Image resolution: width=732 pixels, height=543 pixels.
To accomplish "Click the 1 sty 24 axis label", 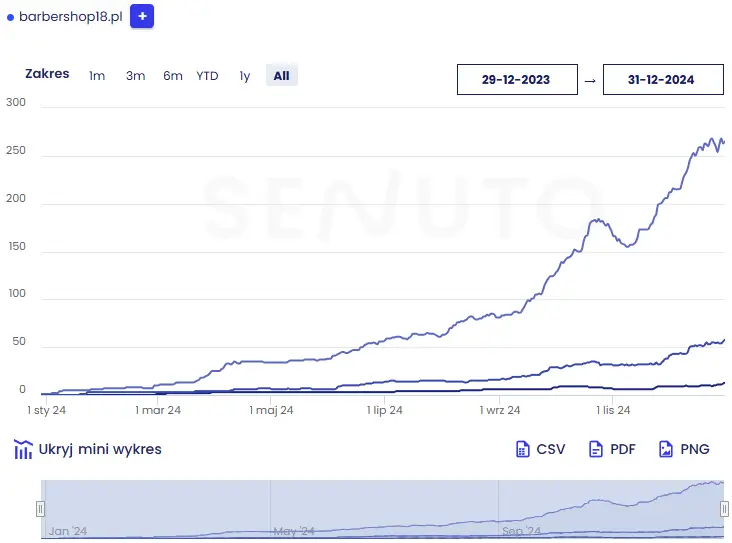I will [x=46, y=410].
